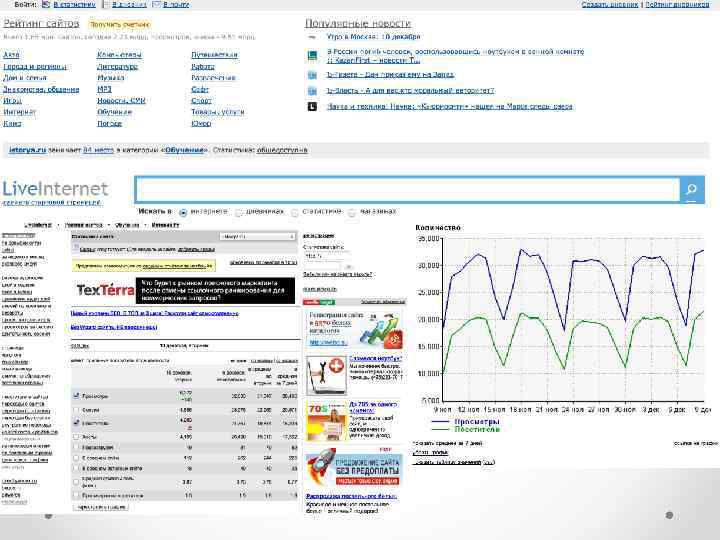The height and width of the screenshot is (540, 720).
Task: Open the 'Литература' category
Action: coord(118,67)
